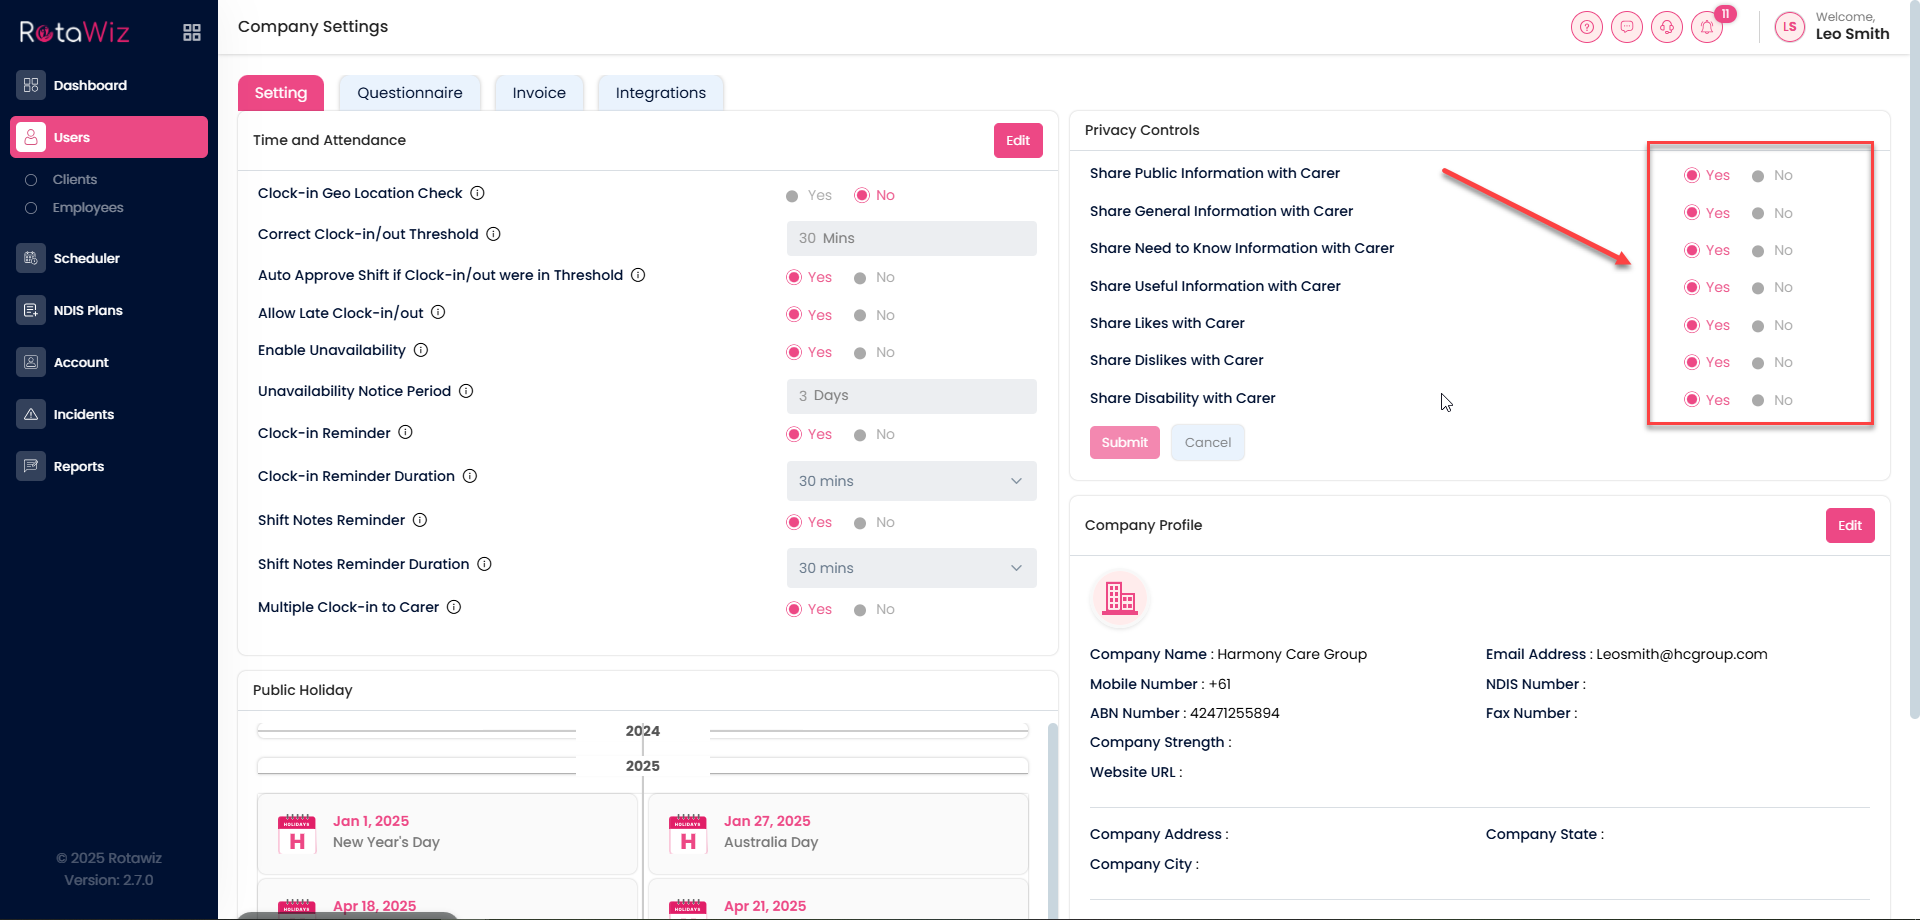The image size is (1920, 920).
Task: Switch to the Questionnaire tab
Action: [x=409, y=93]
